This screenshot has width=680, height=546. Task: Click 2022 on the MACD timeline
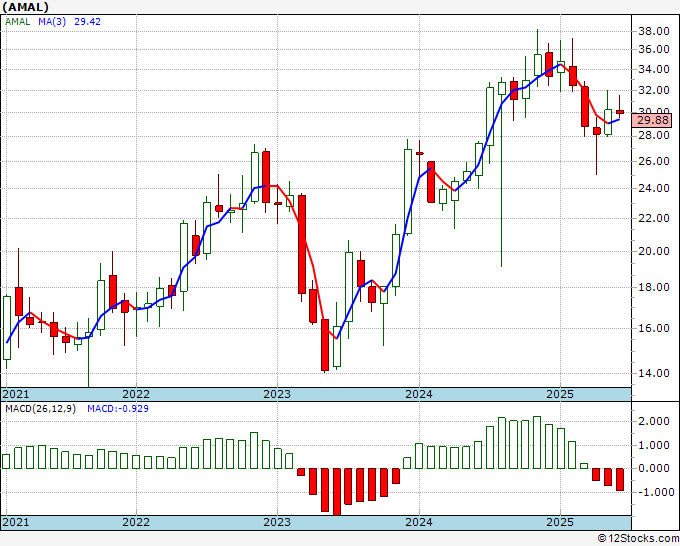136,522
